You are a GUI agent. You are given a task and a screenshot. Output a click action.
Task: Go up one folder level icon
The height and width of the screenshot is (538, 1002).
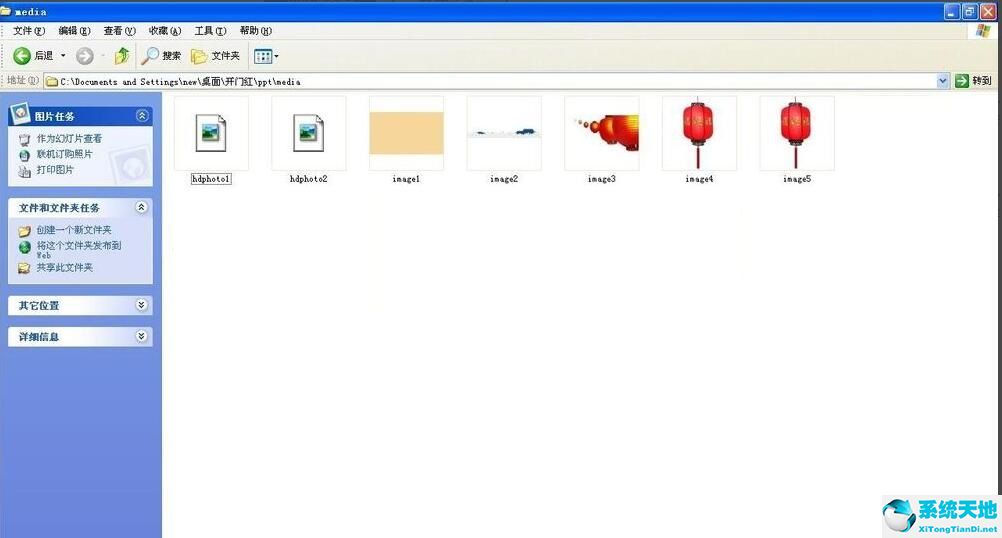[x=122, y=56]
